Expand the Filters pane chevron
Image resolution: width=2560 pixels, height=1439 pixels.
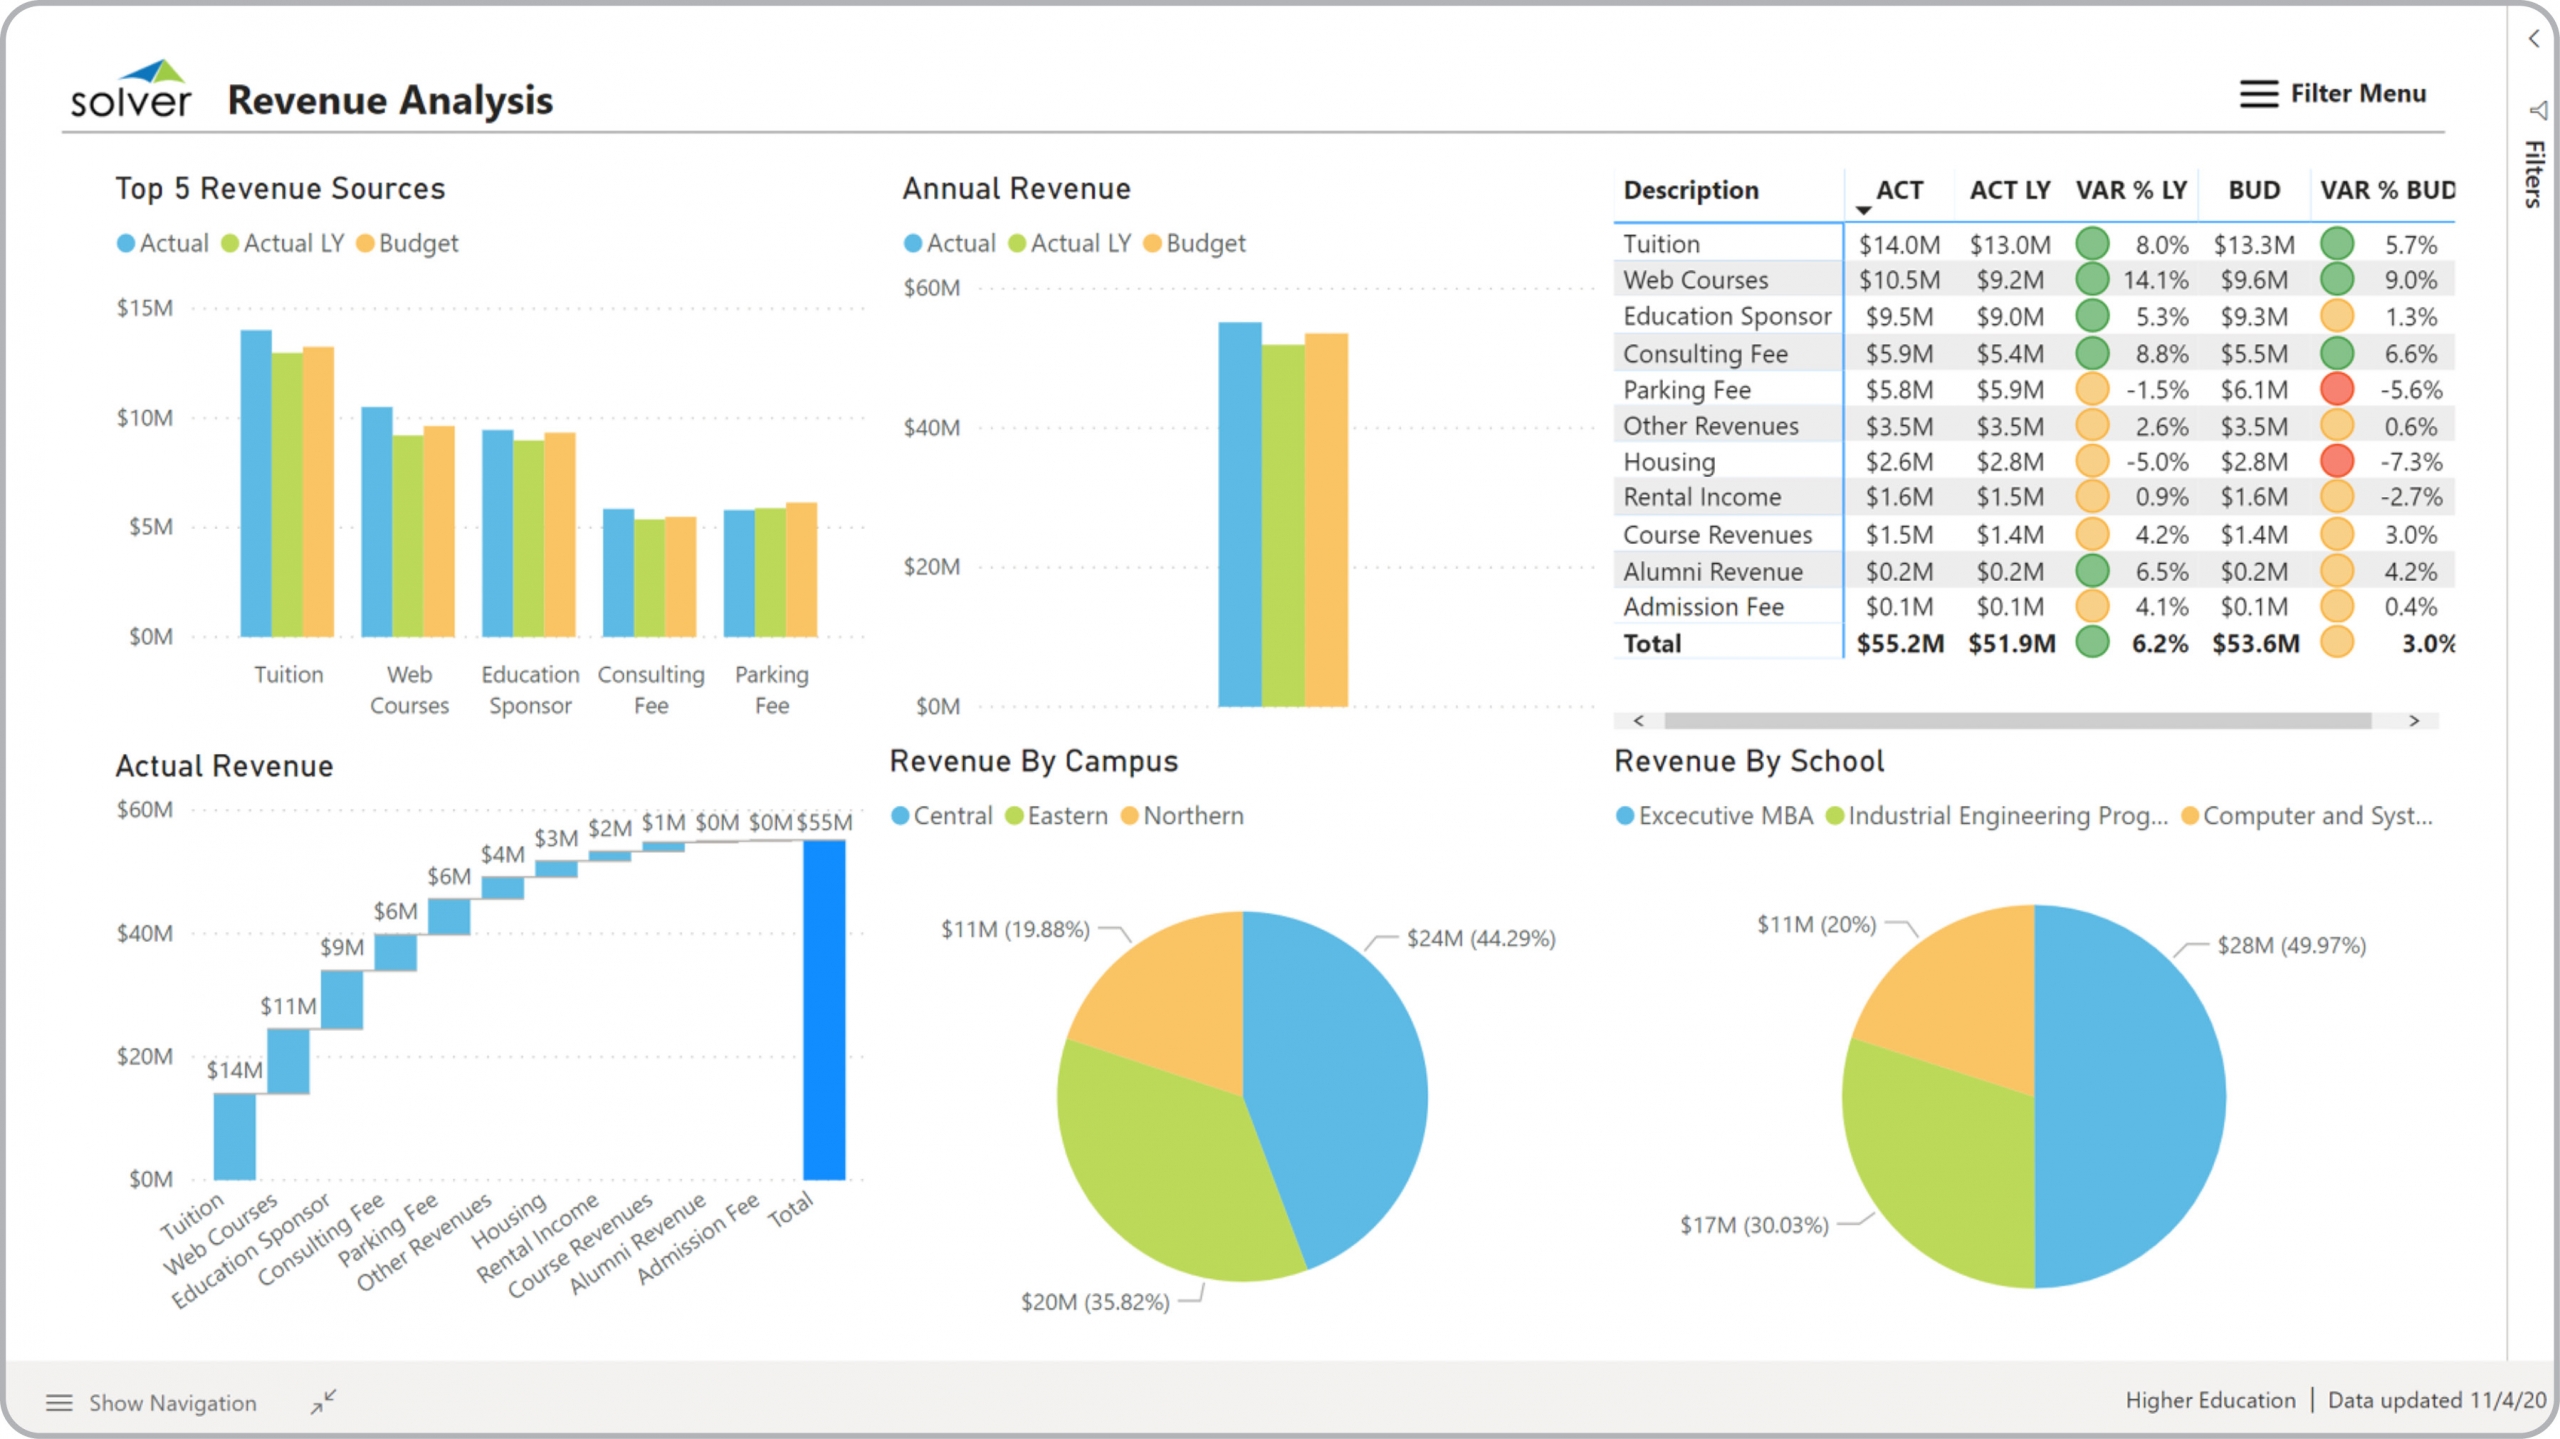[2534, 39]
